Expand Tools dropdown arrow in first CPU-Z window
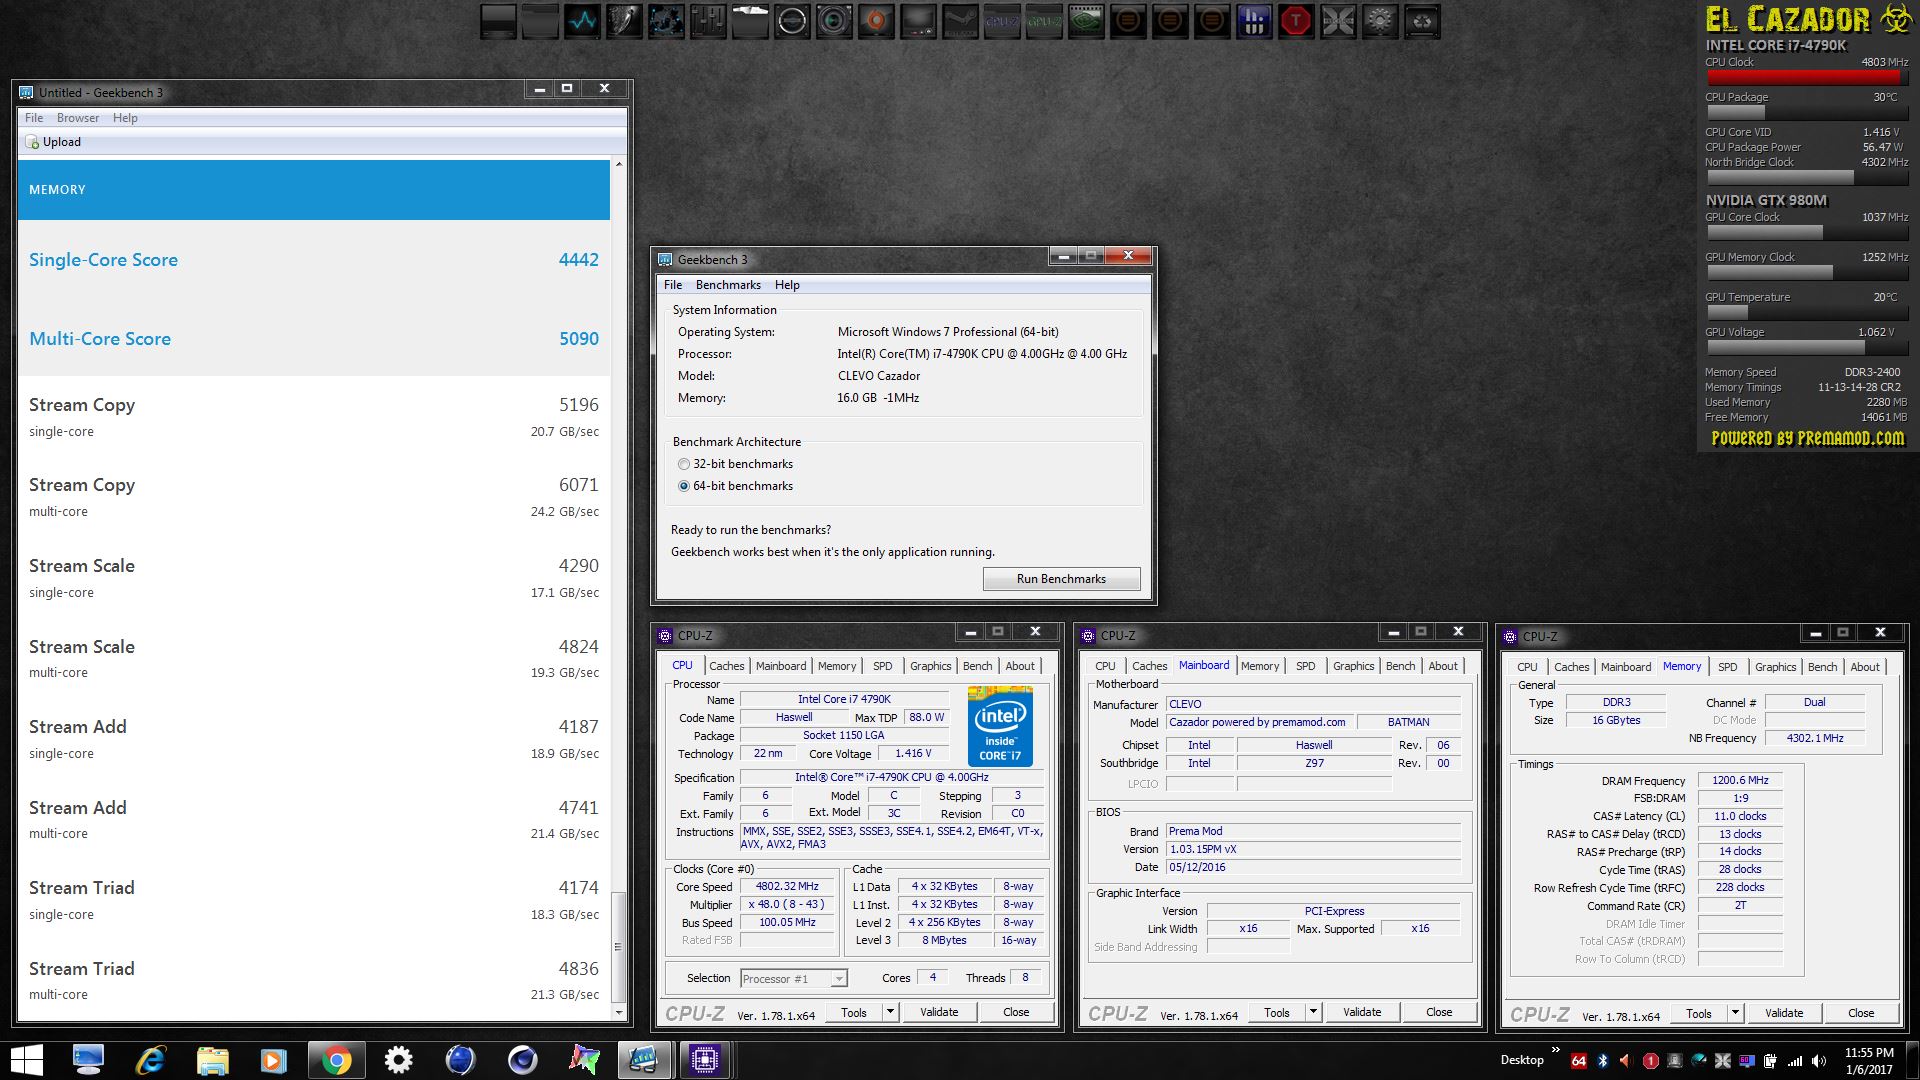This screenshot has height=1080, width=1920. (889, 1012)
